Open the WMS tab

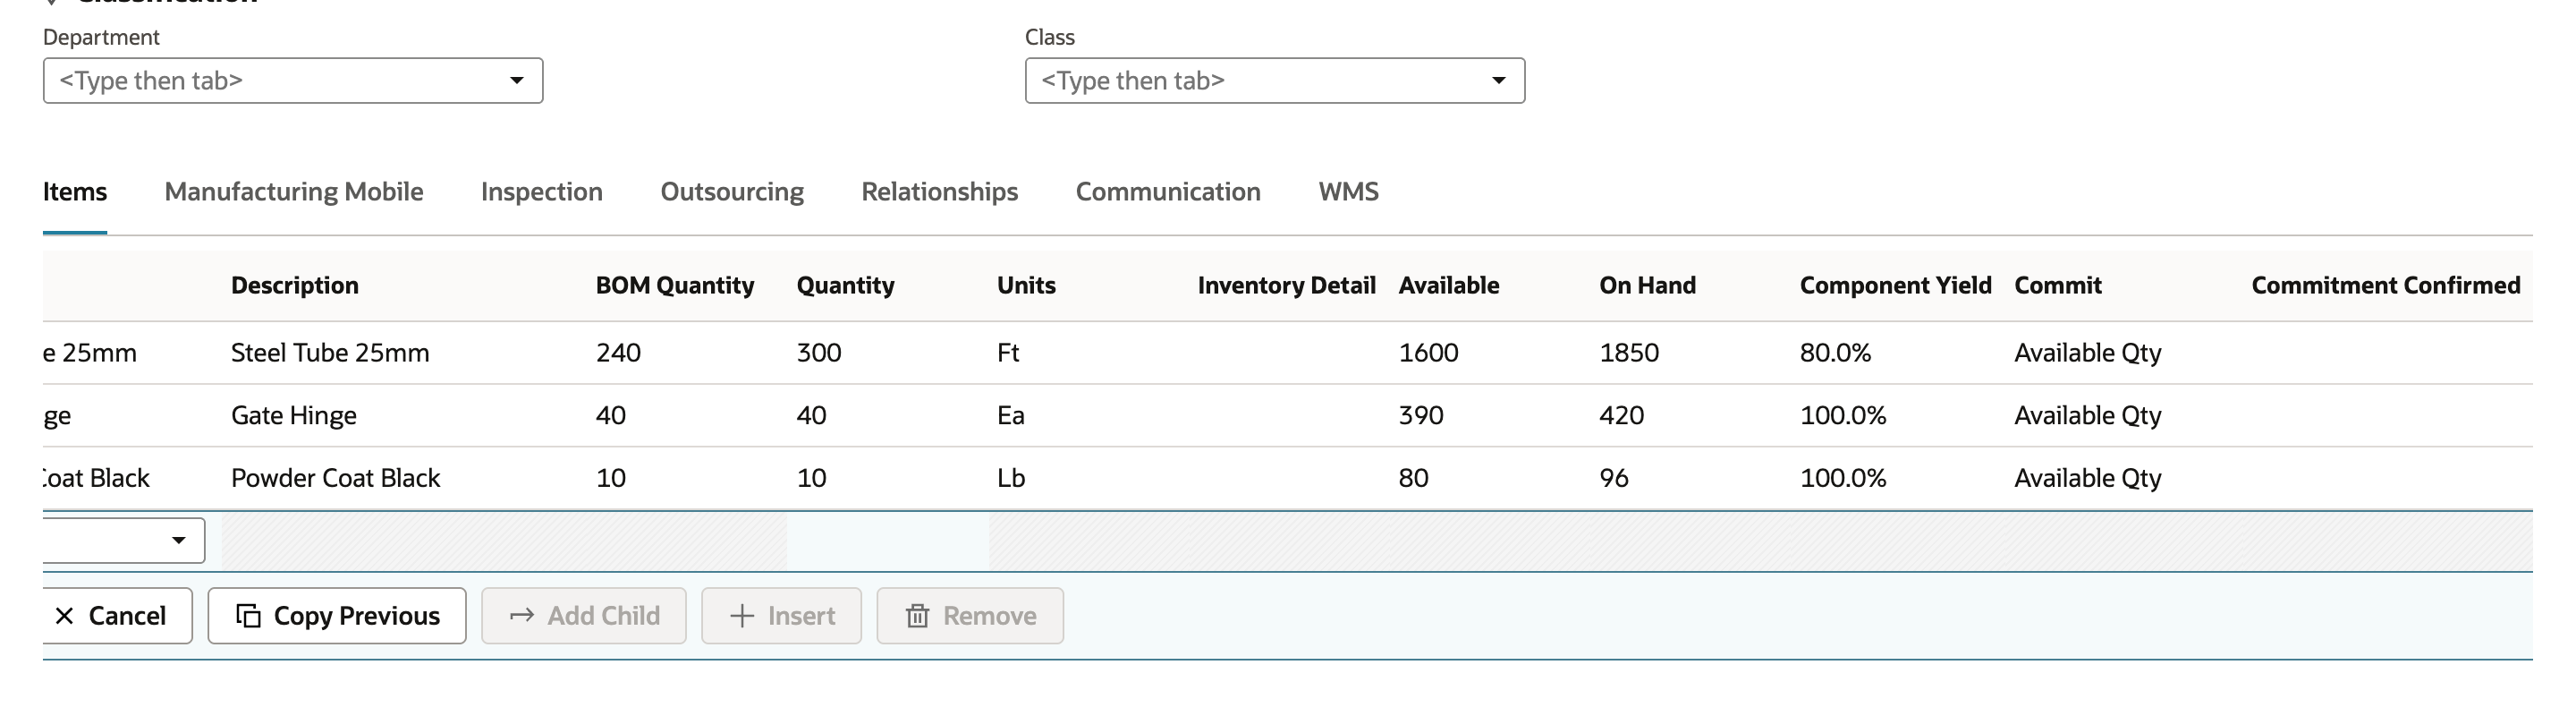pyautogui.click(x=1348, y=192)
